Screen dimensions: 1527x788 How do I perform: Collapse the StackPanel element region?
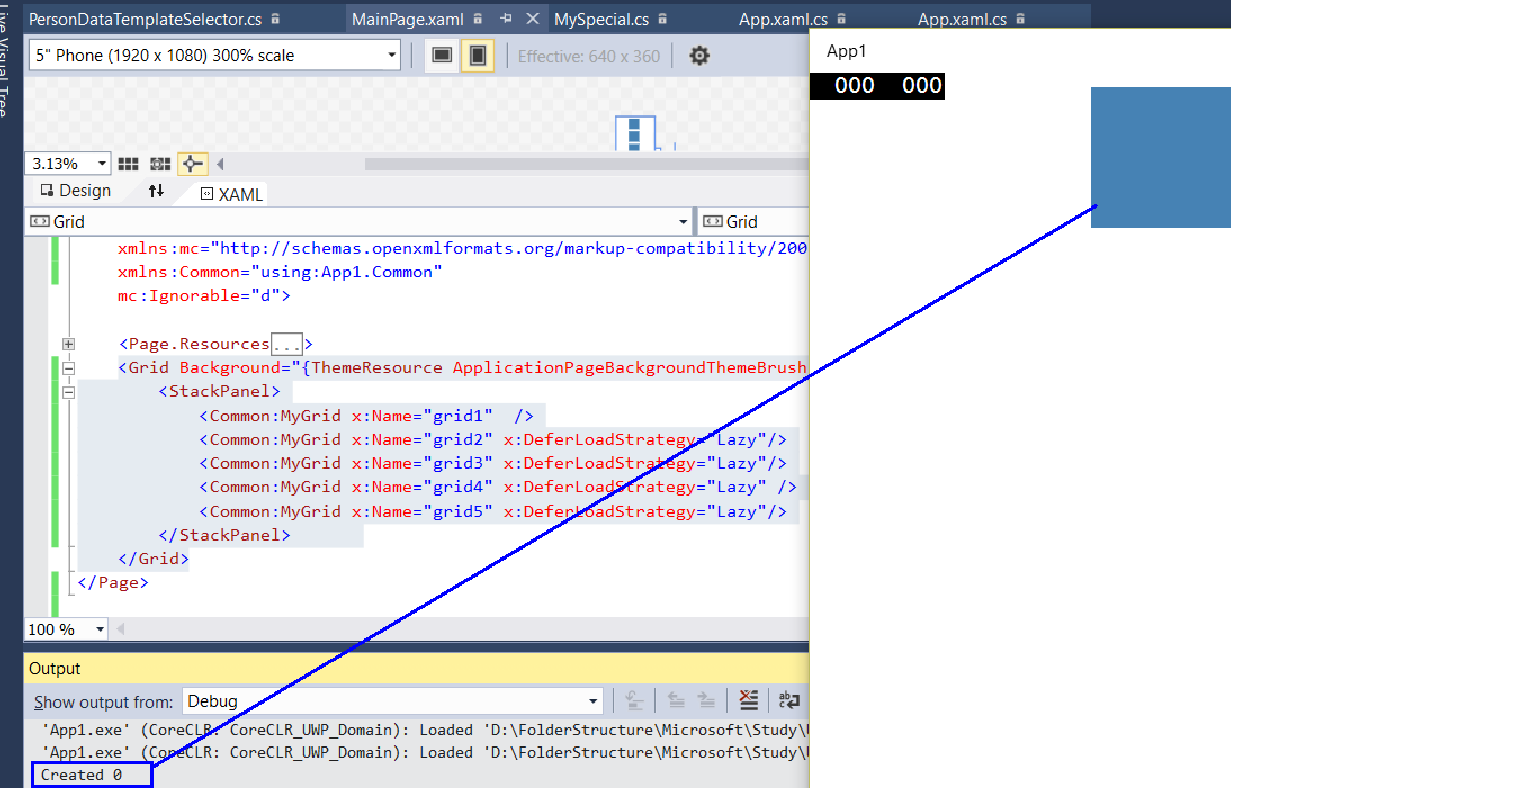pos(68,392)
